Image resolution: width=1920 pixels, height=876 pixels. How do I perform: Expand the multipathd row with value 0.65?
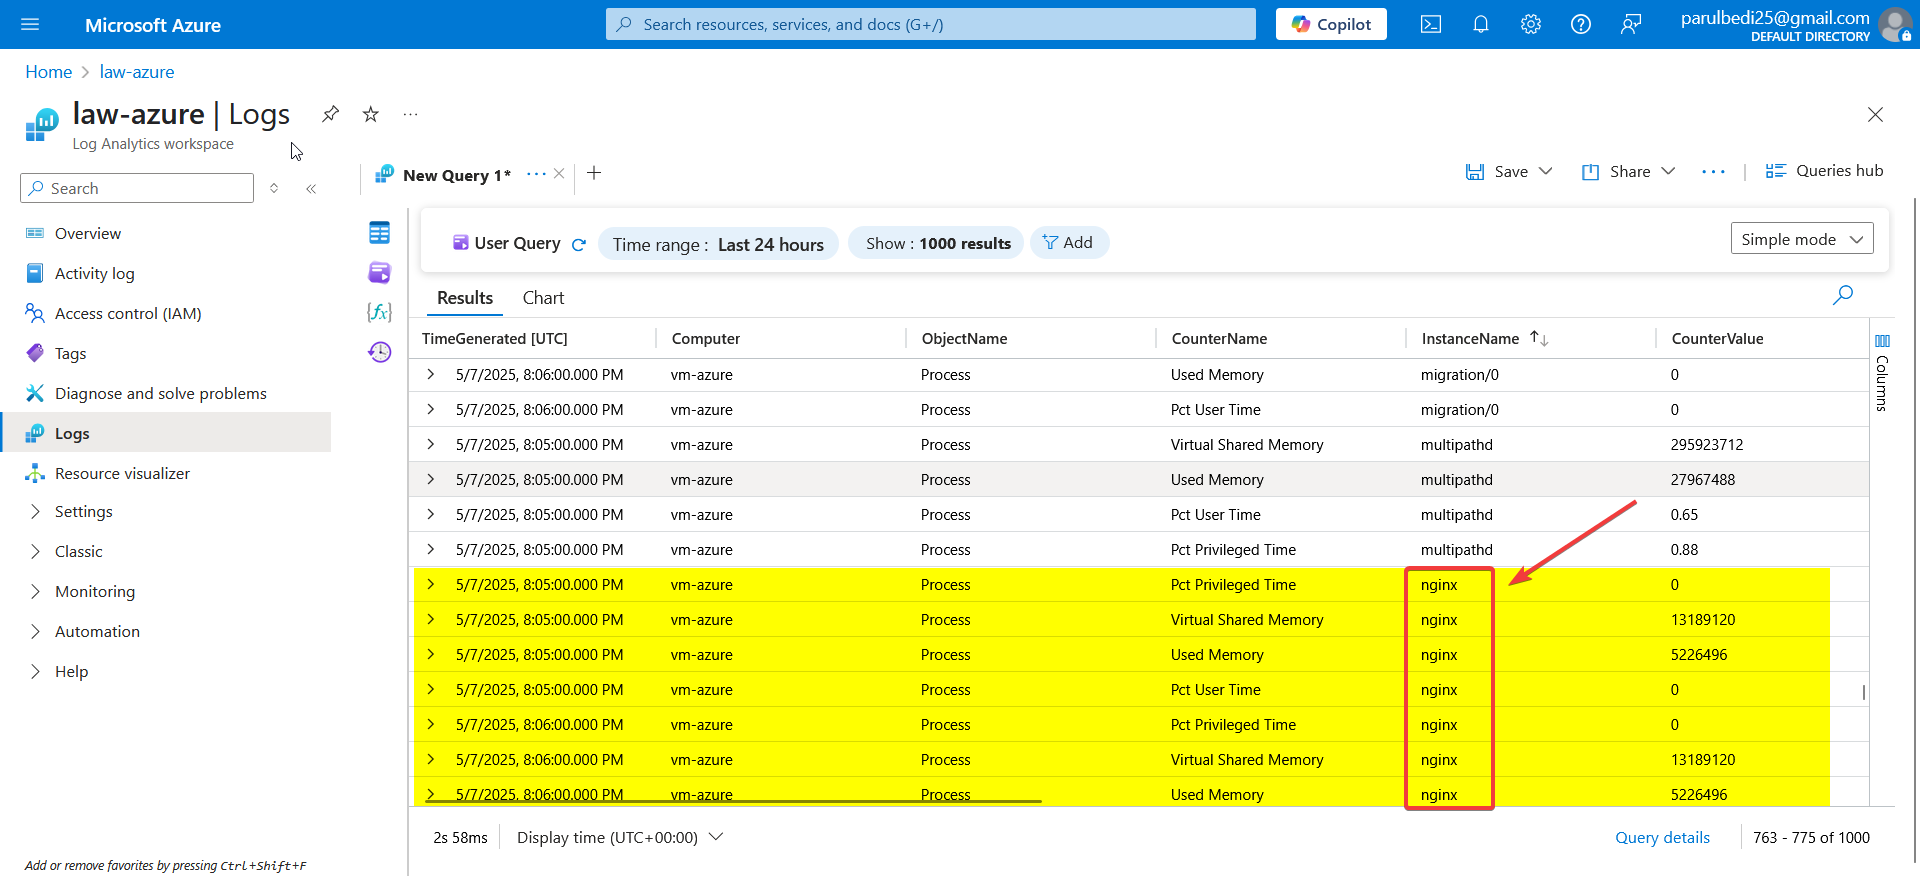431,514
